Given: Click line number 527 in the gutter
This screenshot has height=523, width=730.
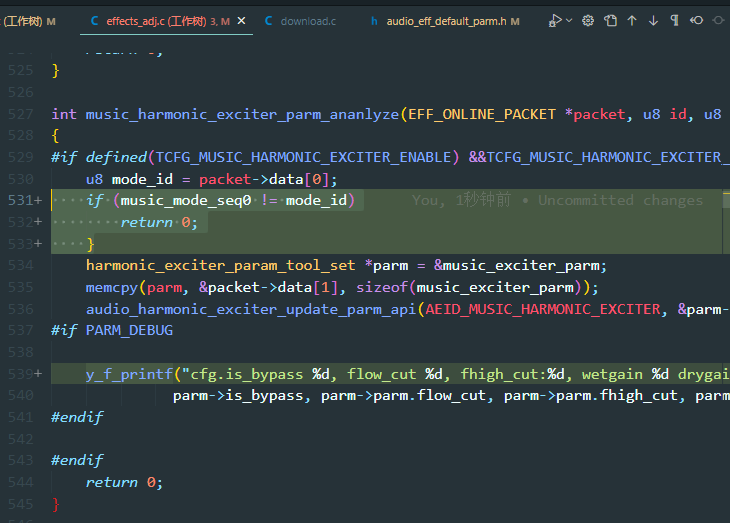Looking at the screenshot, I should click(x=20, y=114).
